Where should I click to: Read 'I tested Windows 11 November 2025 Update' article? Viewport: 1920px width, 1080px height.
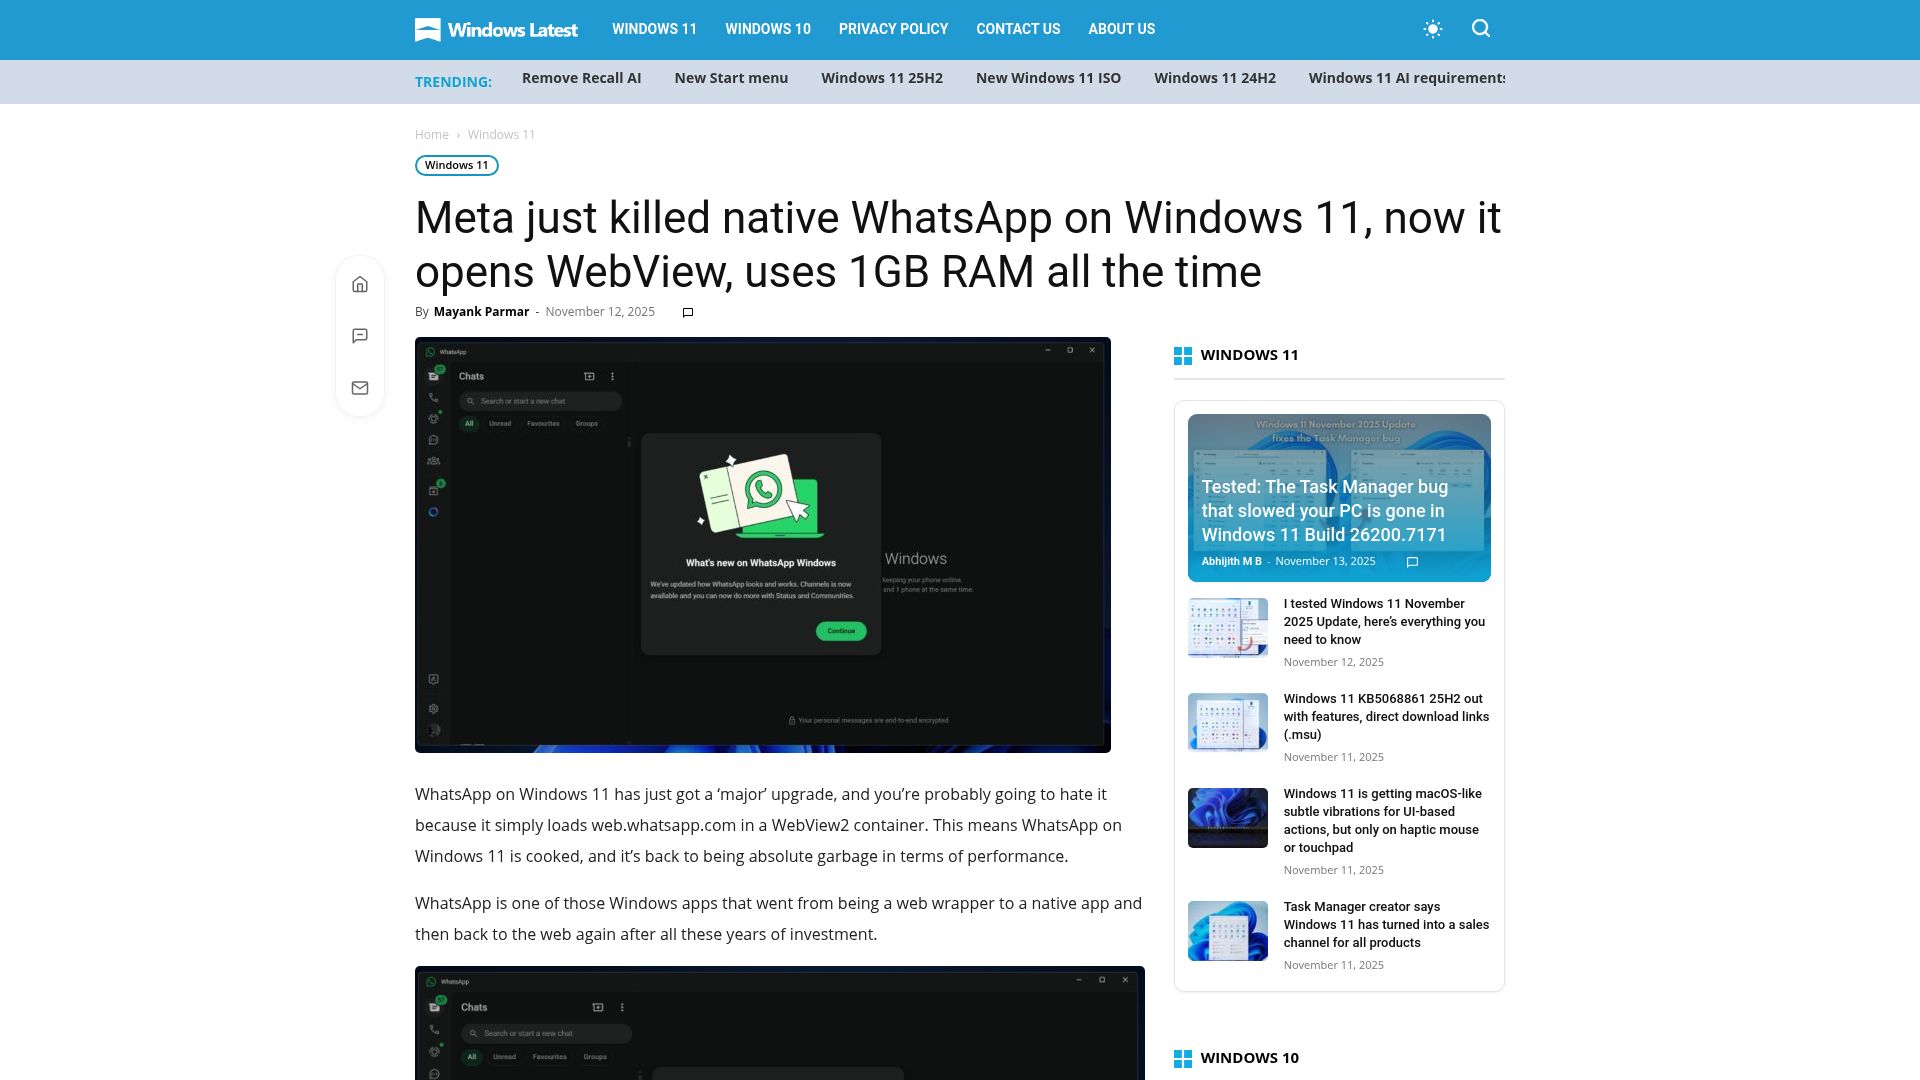click(x=1384, y=622)
